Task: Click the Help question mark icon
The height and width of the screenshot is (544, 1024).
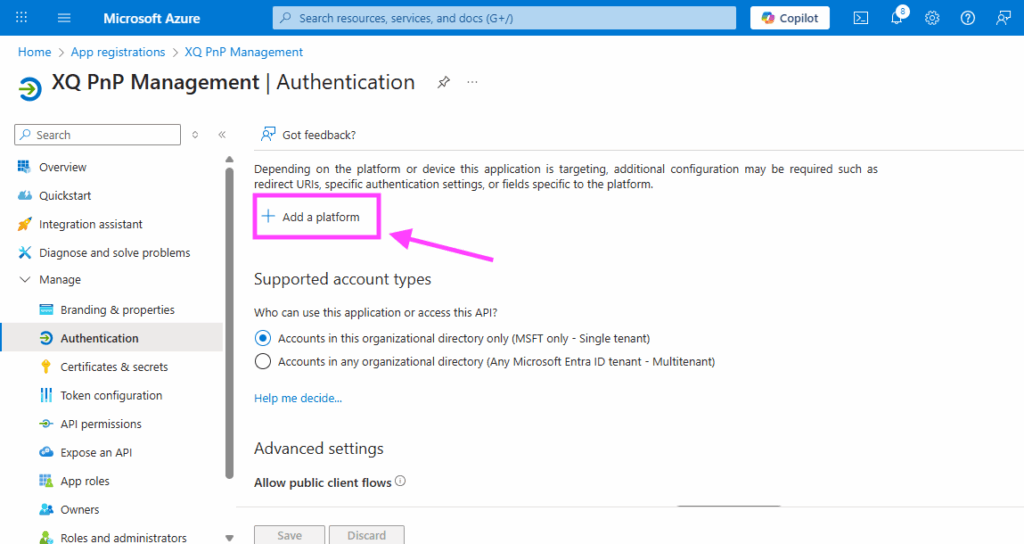Action: (x=967, y=18)
